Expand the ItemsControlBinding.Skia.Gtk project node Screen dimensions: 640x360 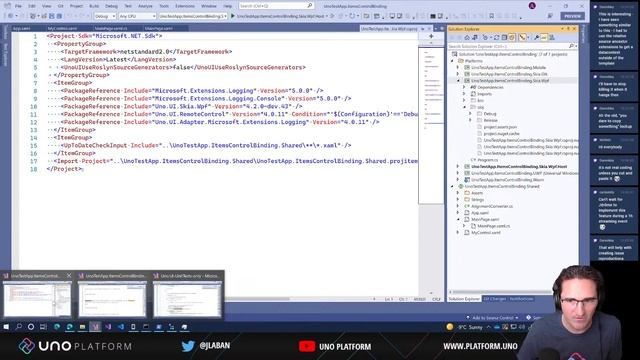click(x=458, y=74)
